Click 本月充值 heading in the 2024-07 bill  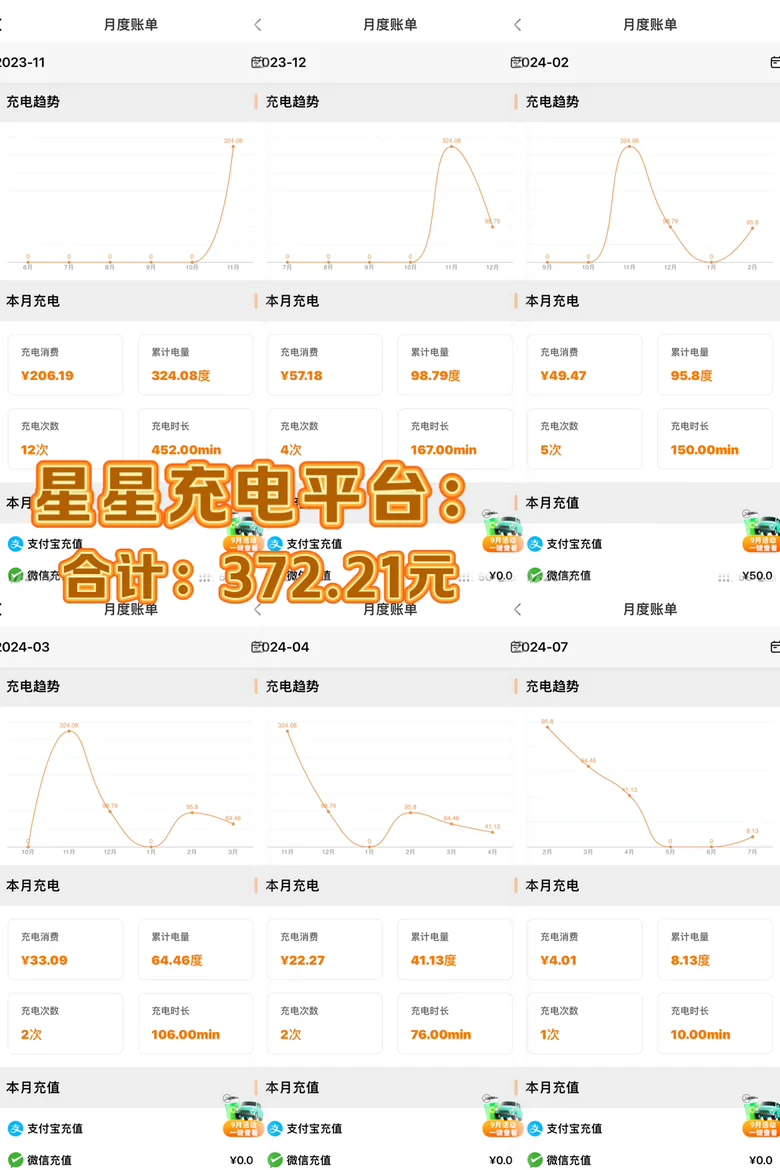[552, 1087]
